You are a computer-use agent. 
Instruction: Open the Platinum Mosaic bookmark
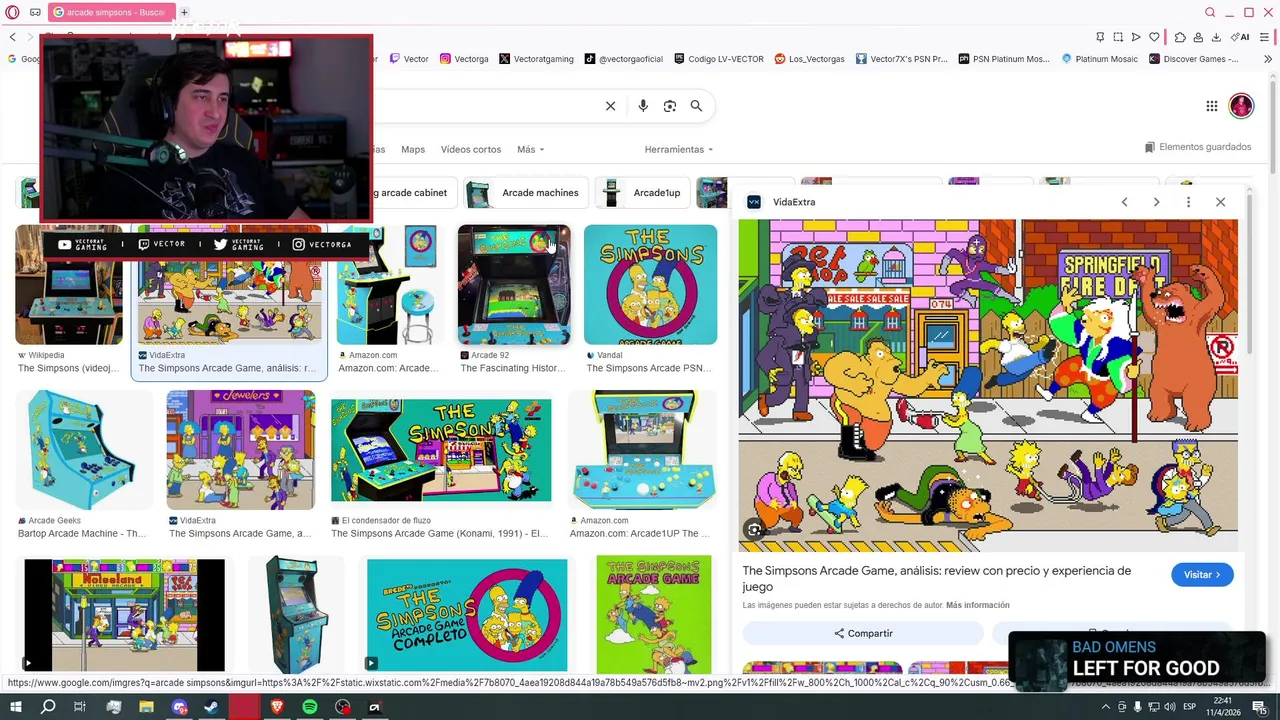point(1099,59)
